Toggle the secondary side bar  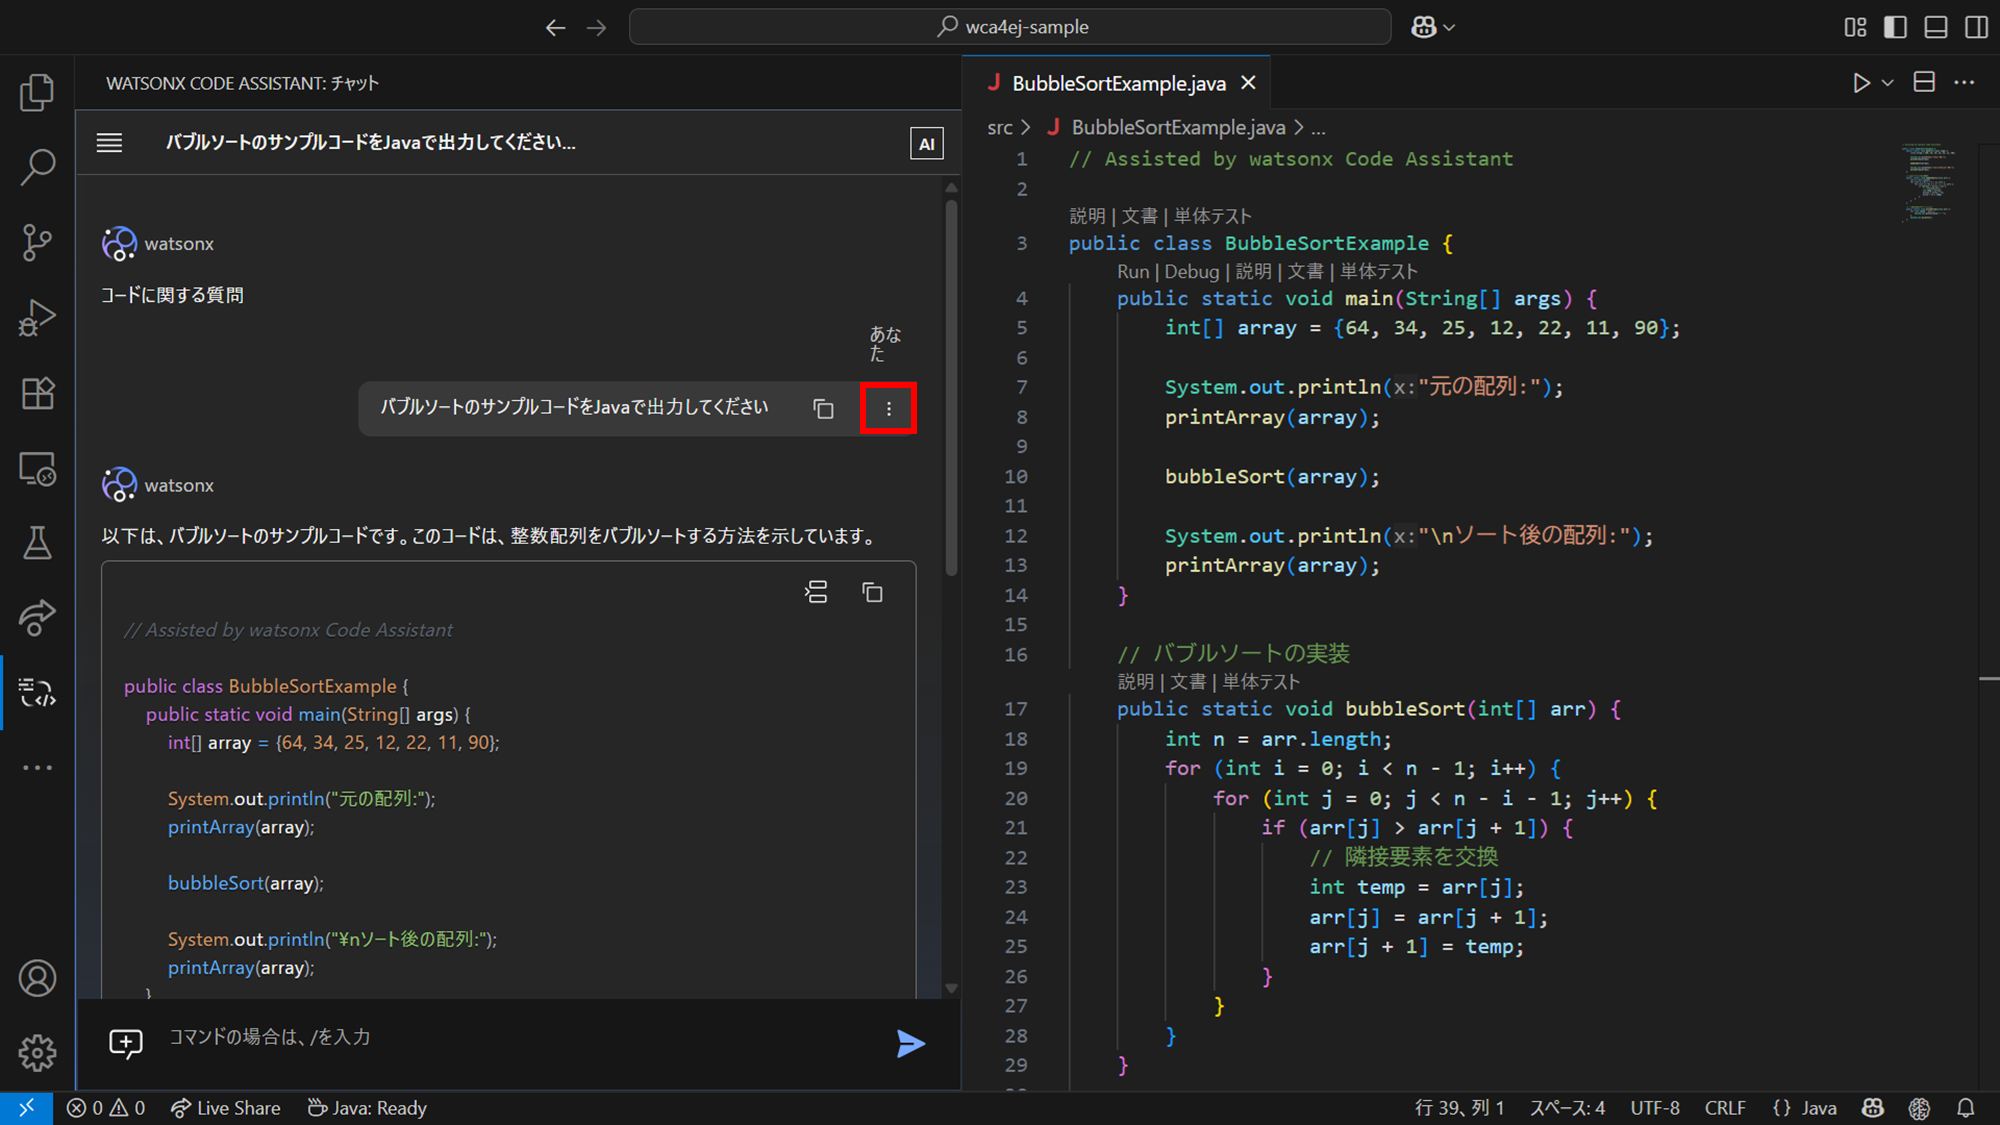click(x=1976, y=27)
